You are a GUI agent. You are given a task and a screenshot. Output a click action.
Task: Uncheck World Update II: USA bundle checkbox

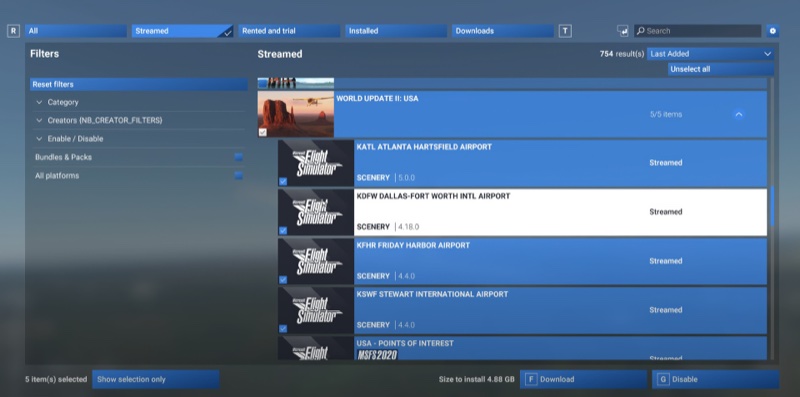click(263, 132)
